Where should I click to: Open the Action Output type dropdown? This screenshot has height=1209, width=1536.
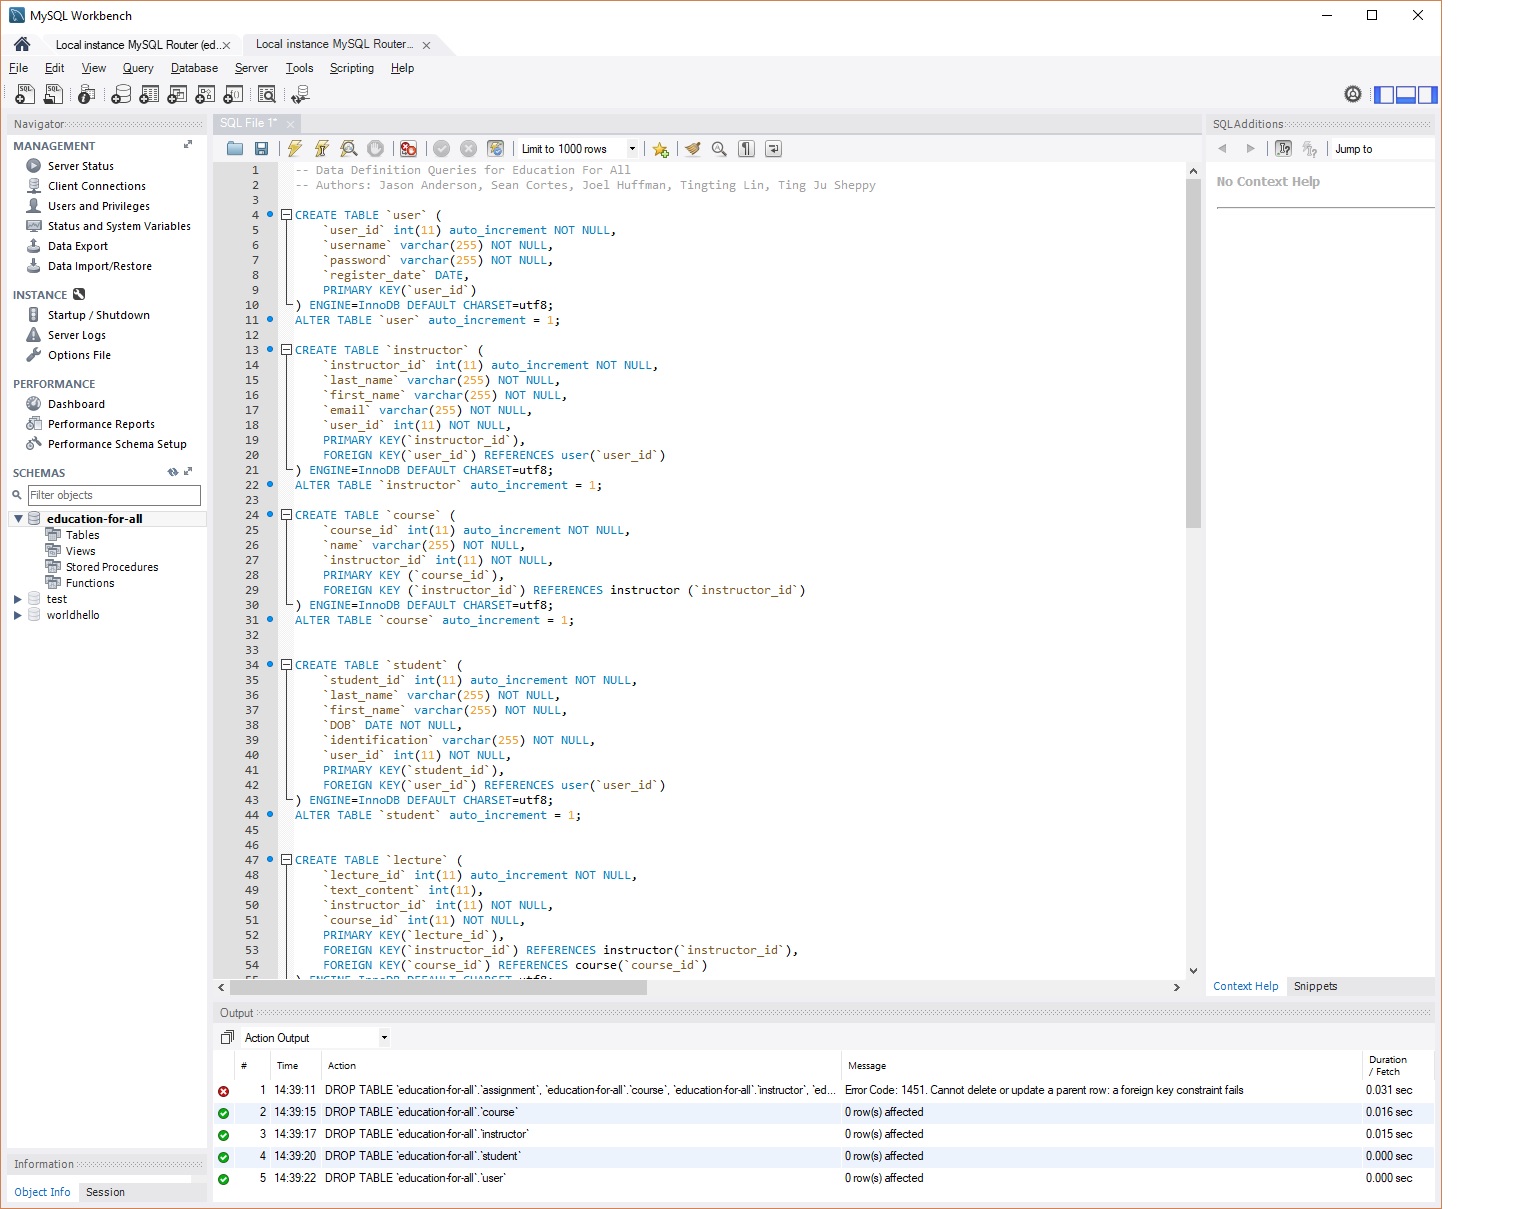[384, 1038]
